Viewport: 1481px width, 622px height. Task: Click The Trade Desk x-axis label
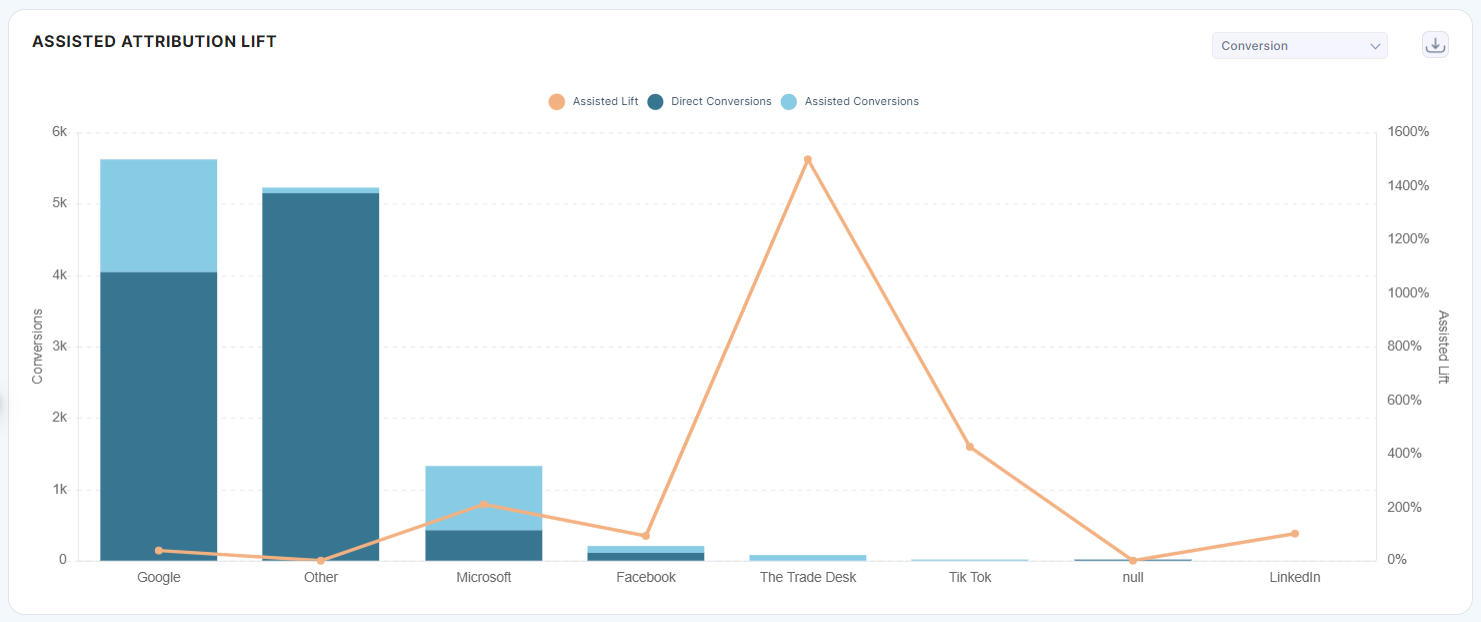pos(808,577)
